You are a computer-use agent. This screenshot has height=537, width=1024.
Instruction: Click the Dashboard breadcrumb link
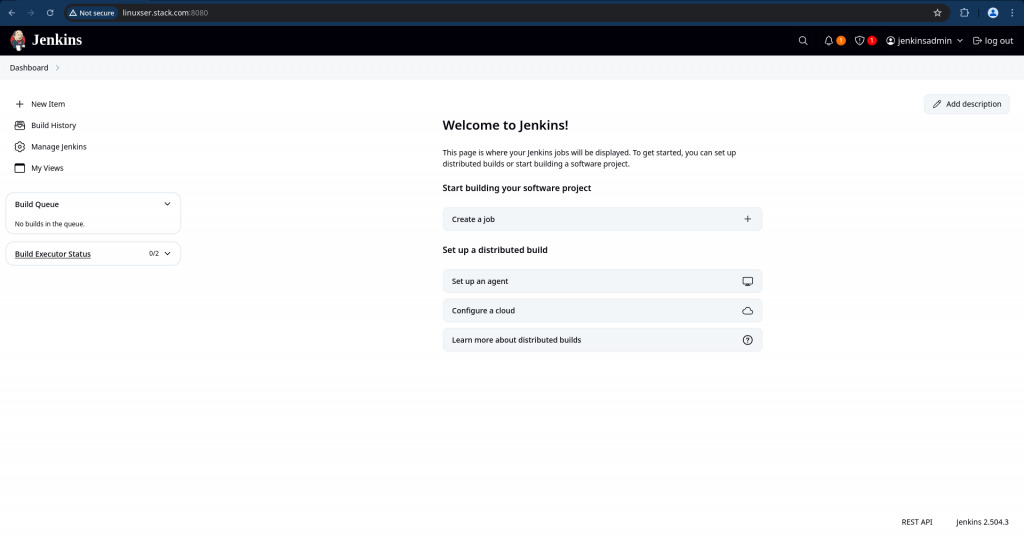(29, 68)
